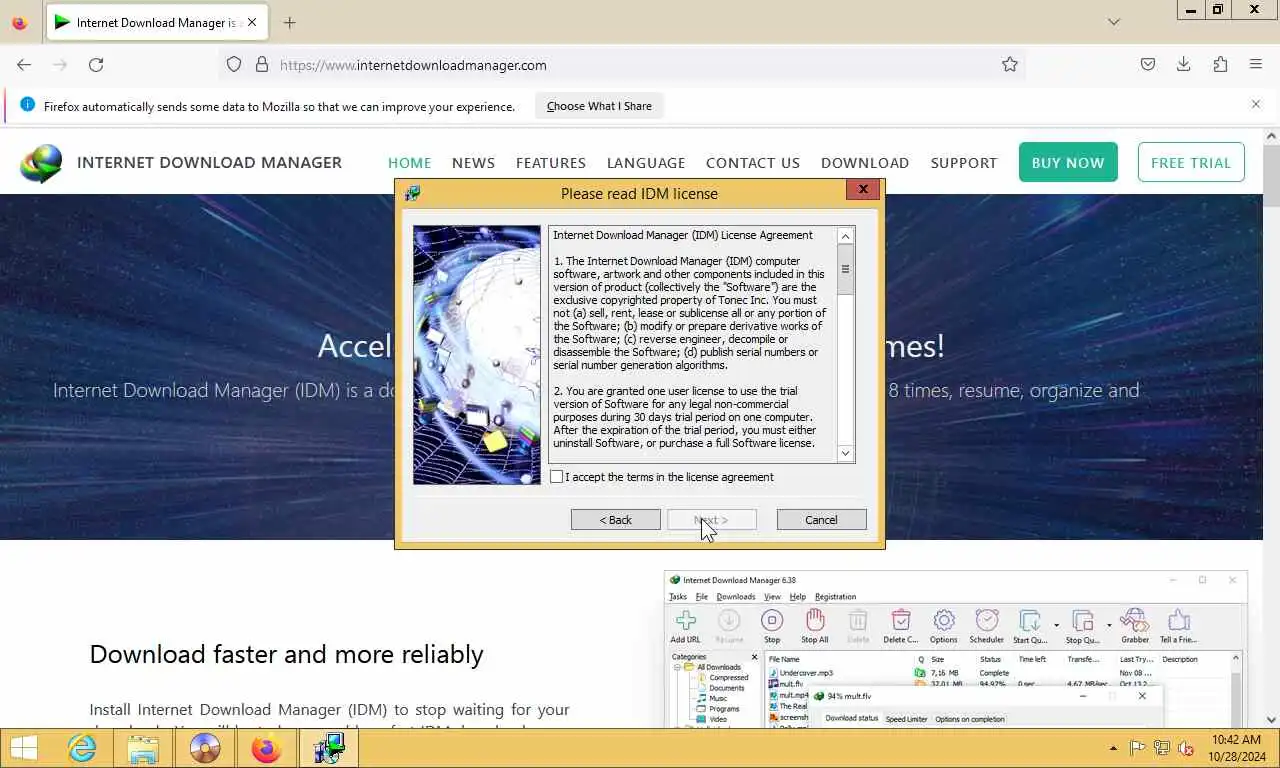The image size is (1280, 768).
Task: Click Delete C... icon in screenshot
Action: pyautogui.click(x=901, y=627)
